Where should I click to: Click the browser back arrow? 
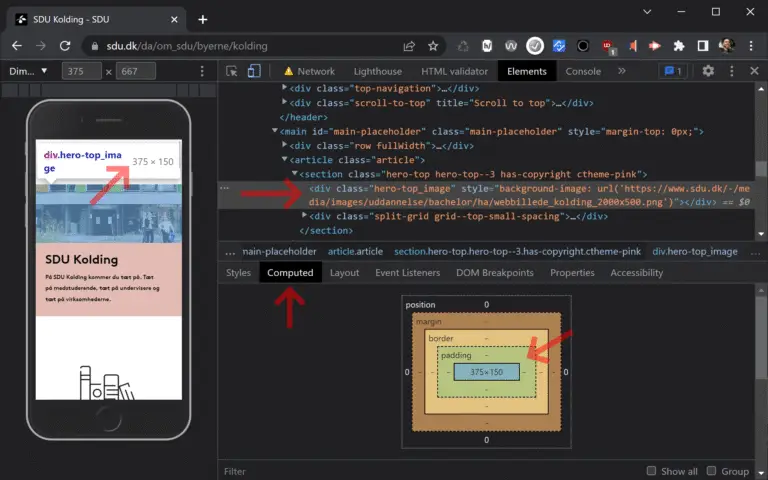(17, 46)
